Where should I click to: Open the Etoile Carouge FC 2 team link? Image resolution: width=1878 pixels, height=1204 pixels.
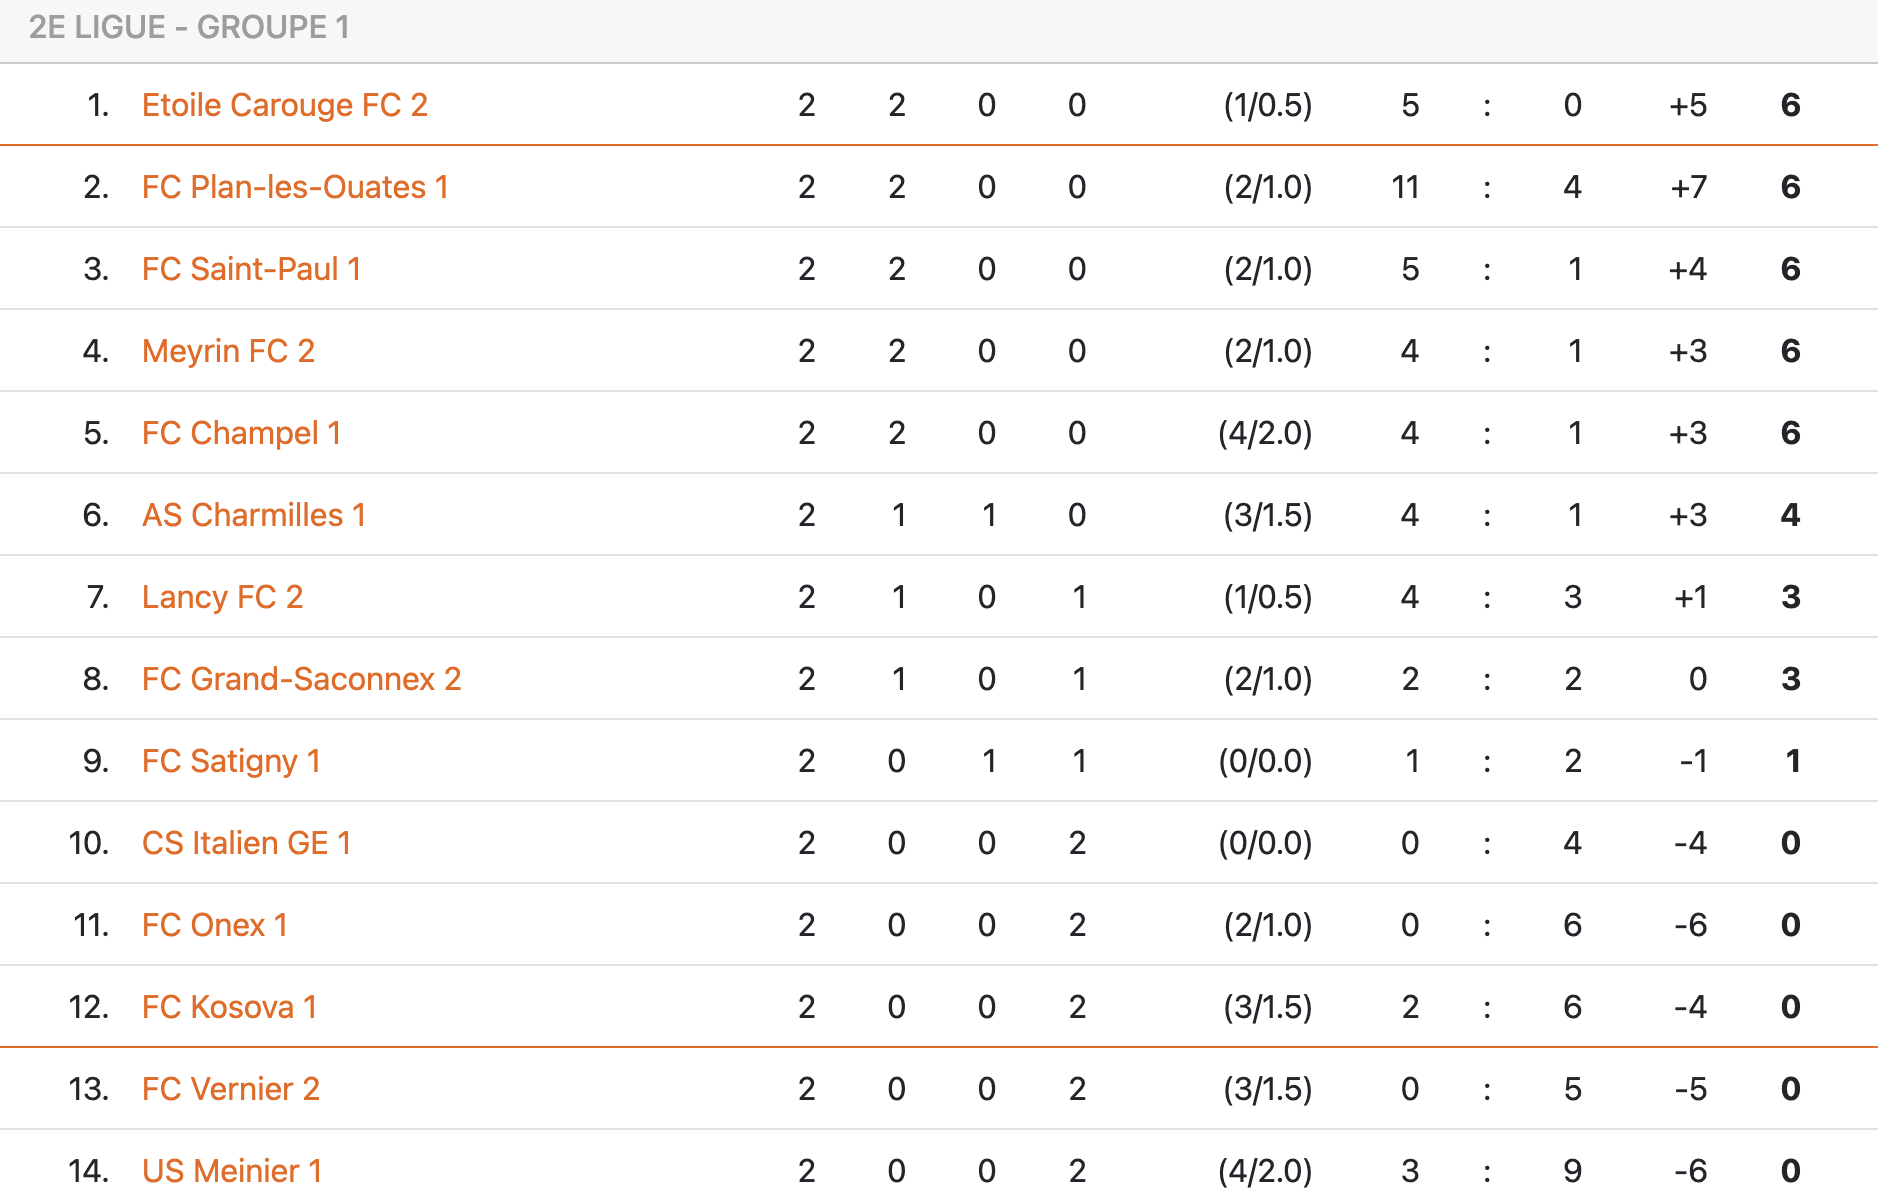[285, 105]
